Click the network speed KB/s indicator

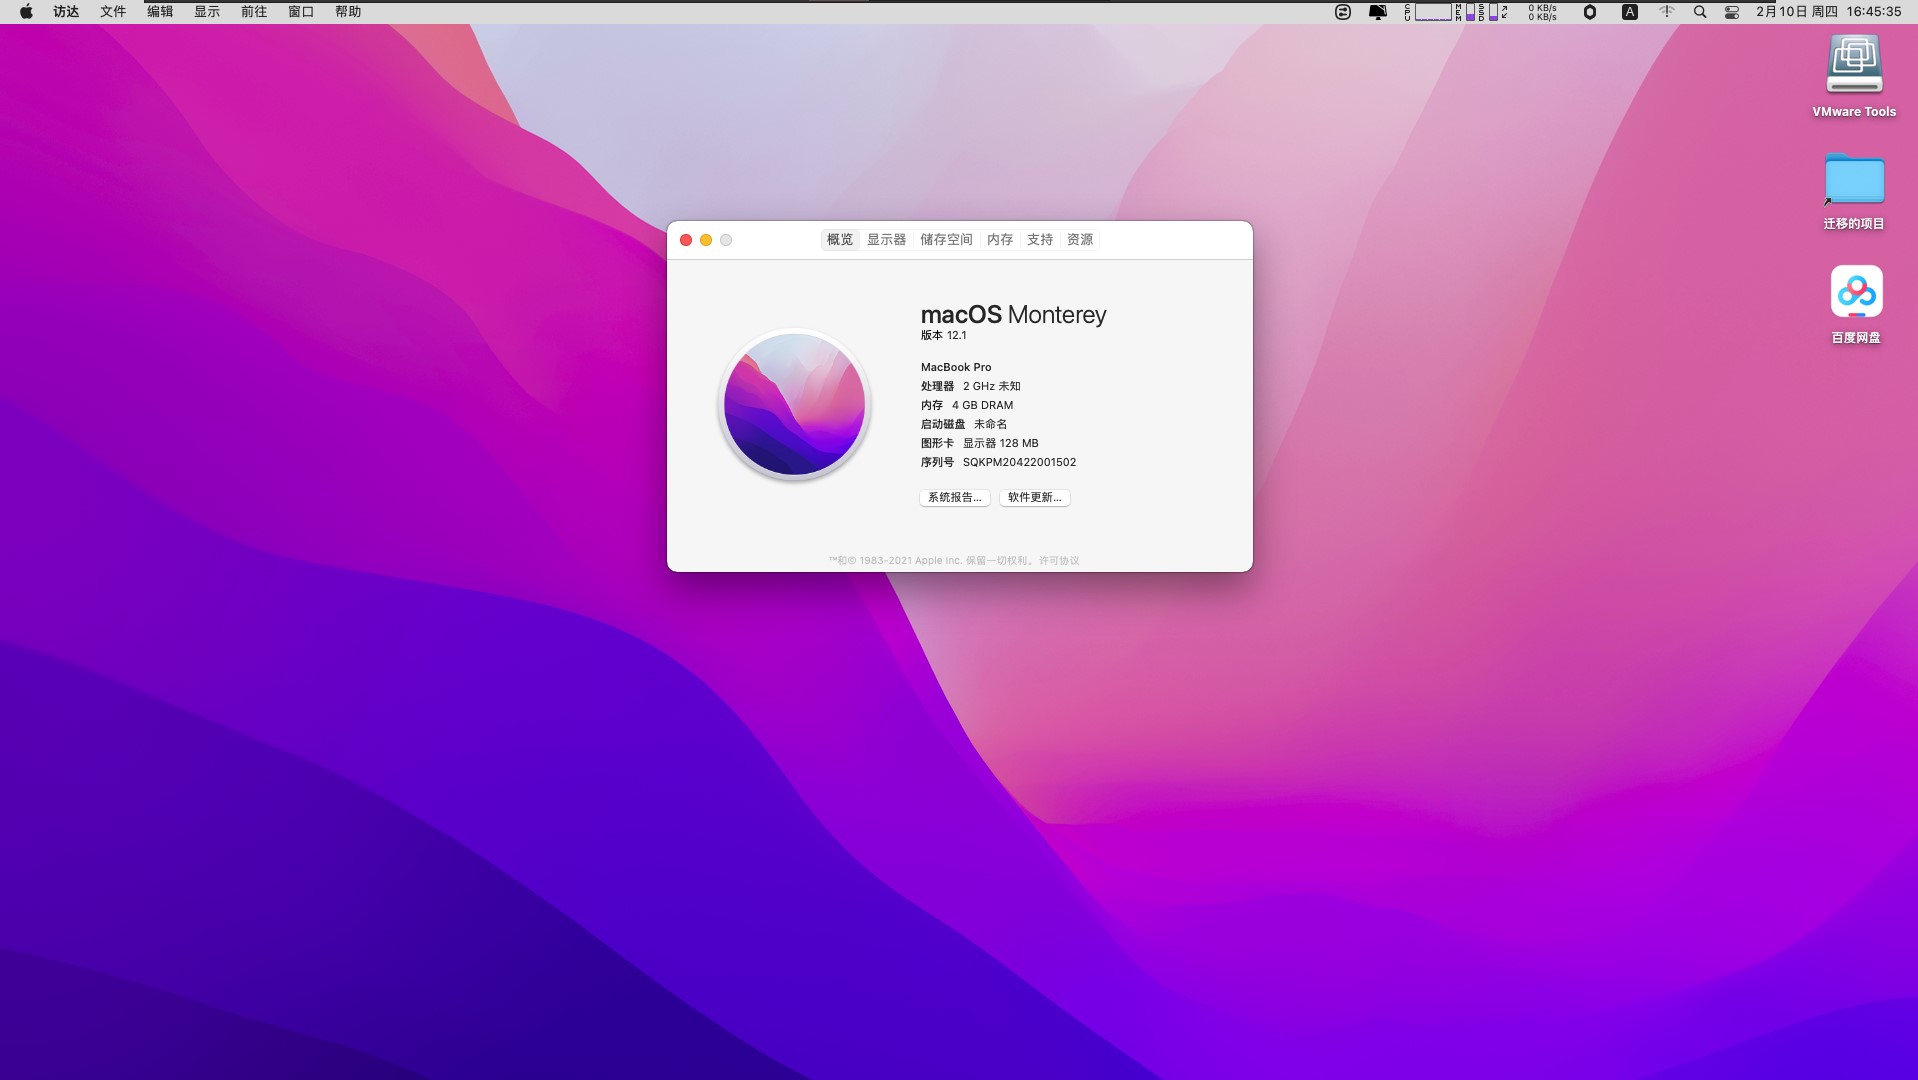[x=1542, y=12]
